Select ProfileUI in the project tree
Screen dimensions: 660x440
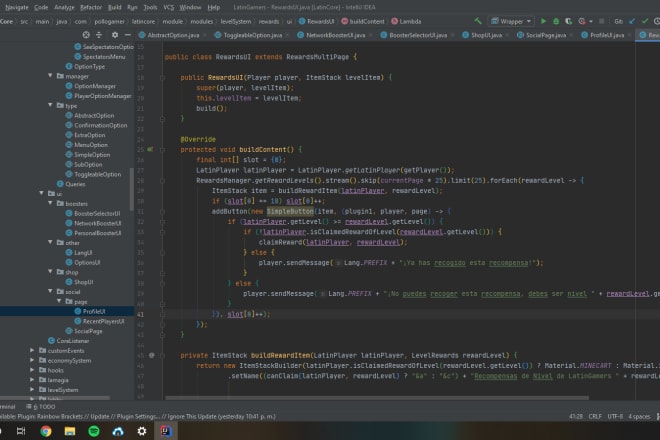tap(94, 312)
